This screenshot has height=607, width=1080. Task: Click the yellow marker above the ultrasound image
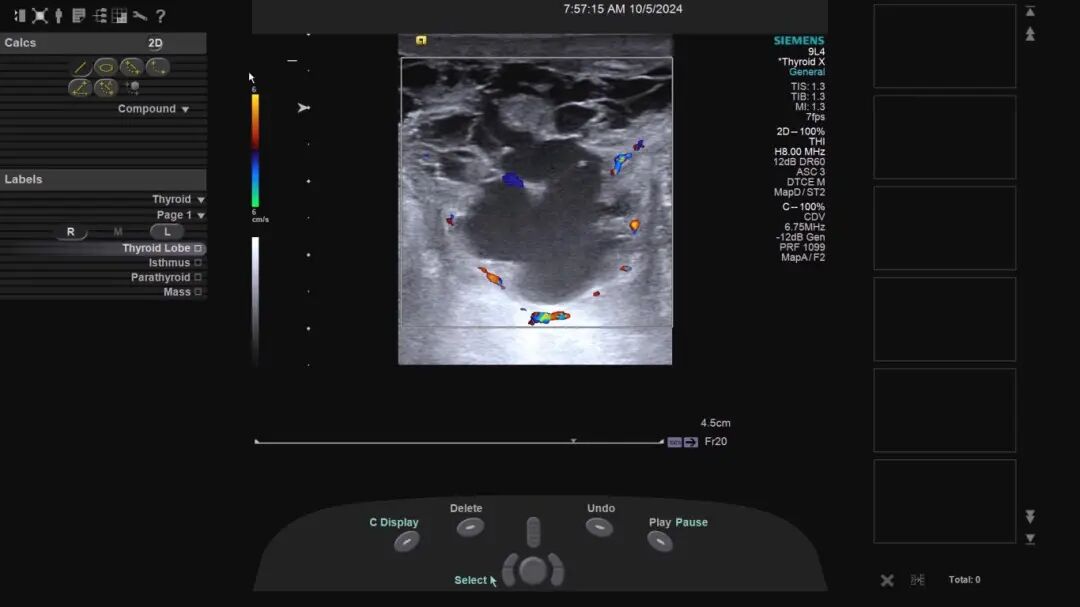pos(421,41)
